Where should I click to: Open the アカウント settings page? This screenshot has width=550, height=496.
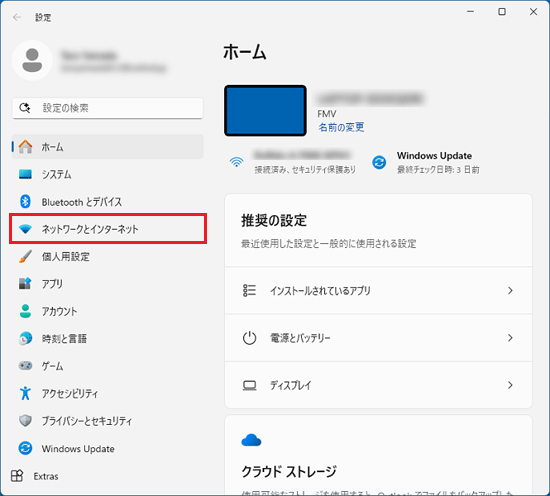(x=108, y=311)
